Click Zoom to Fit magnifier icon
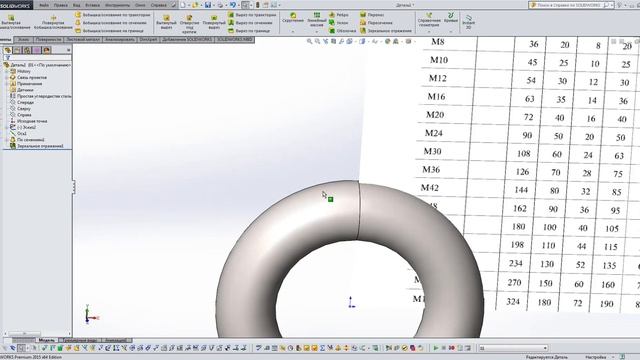 pos(309,41)
